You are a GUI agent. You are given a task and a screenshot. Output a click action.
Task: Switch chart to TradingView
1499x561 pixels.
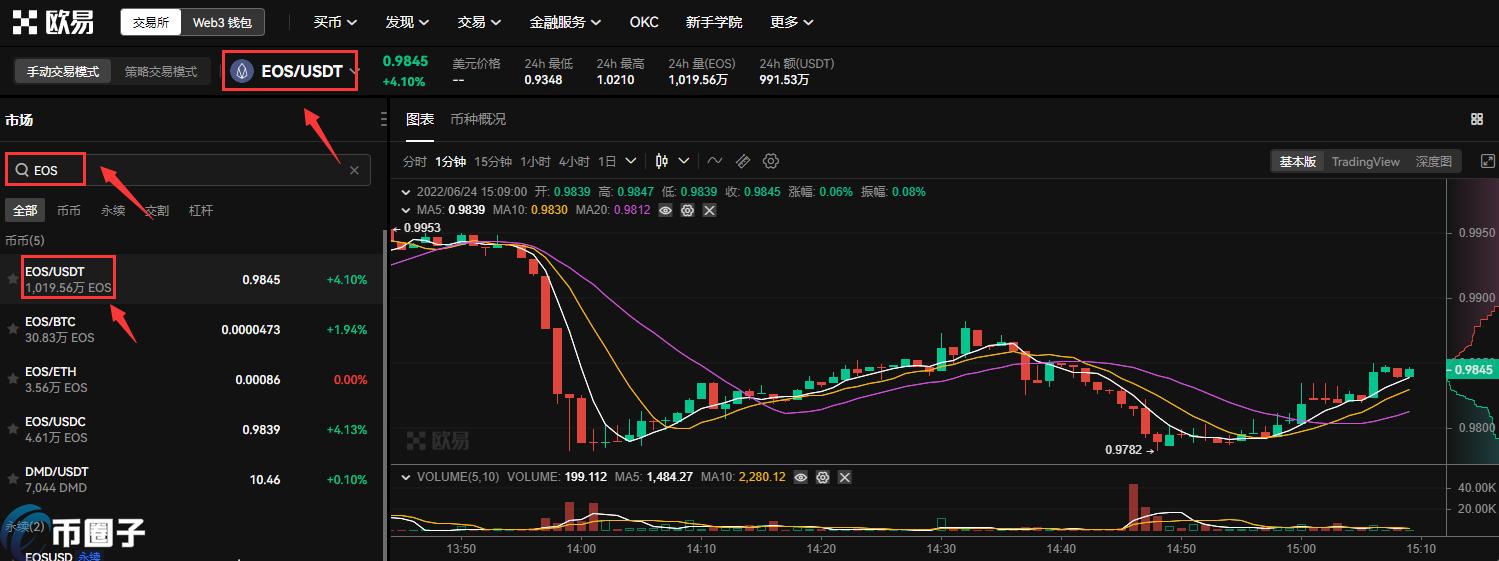[x=1365, y=161]
